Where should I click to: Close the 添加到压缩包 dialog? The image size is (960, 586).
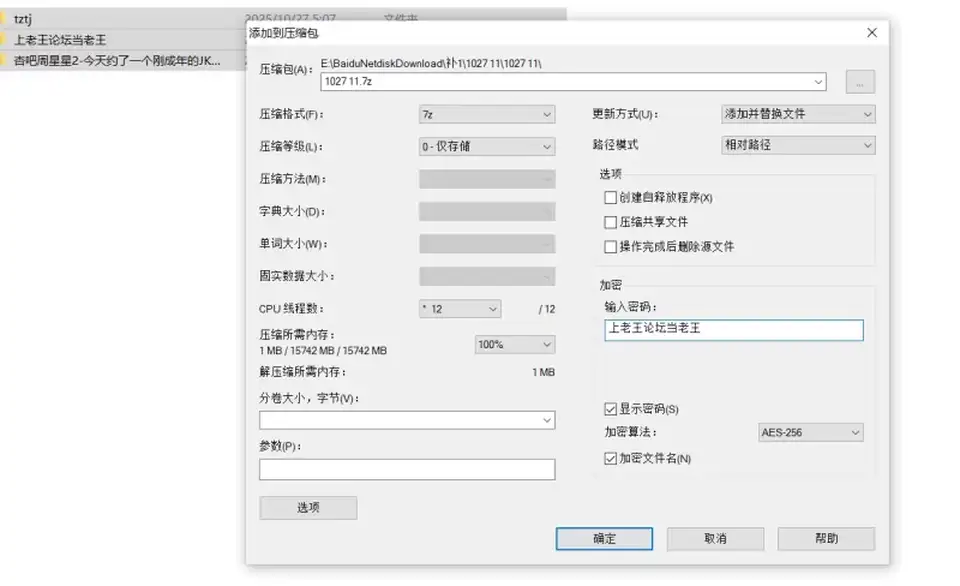point(872,33)
